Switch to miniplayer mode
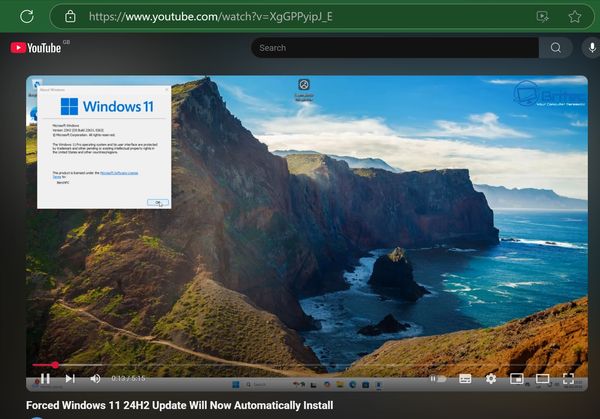The width and height of the screenshot is (600, 419). point(517,378)
